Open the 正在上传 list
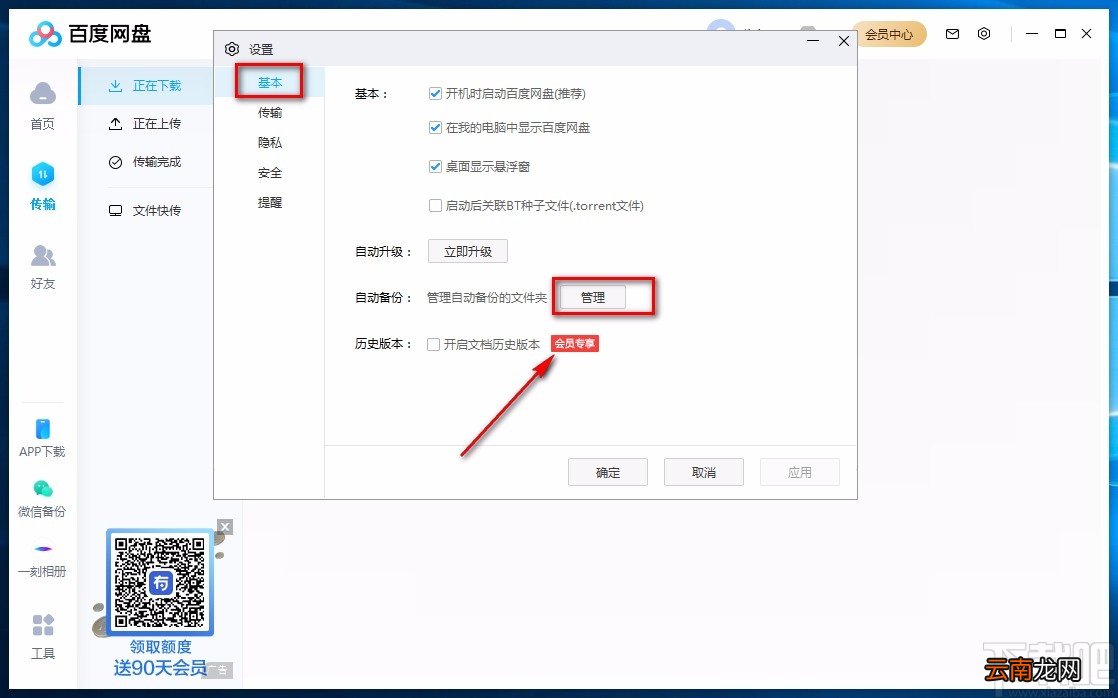Screen dimensions: 1118x698 click(145, 123)
